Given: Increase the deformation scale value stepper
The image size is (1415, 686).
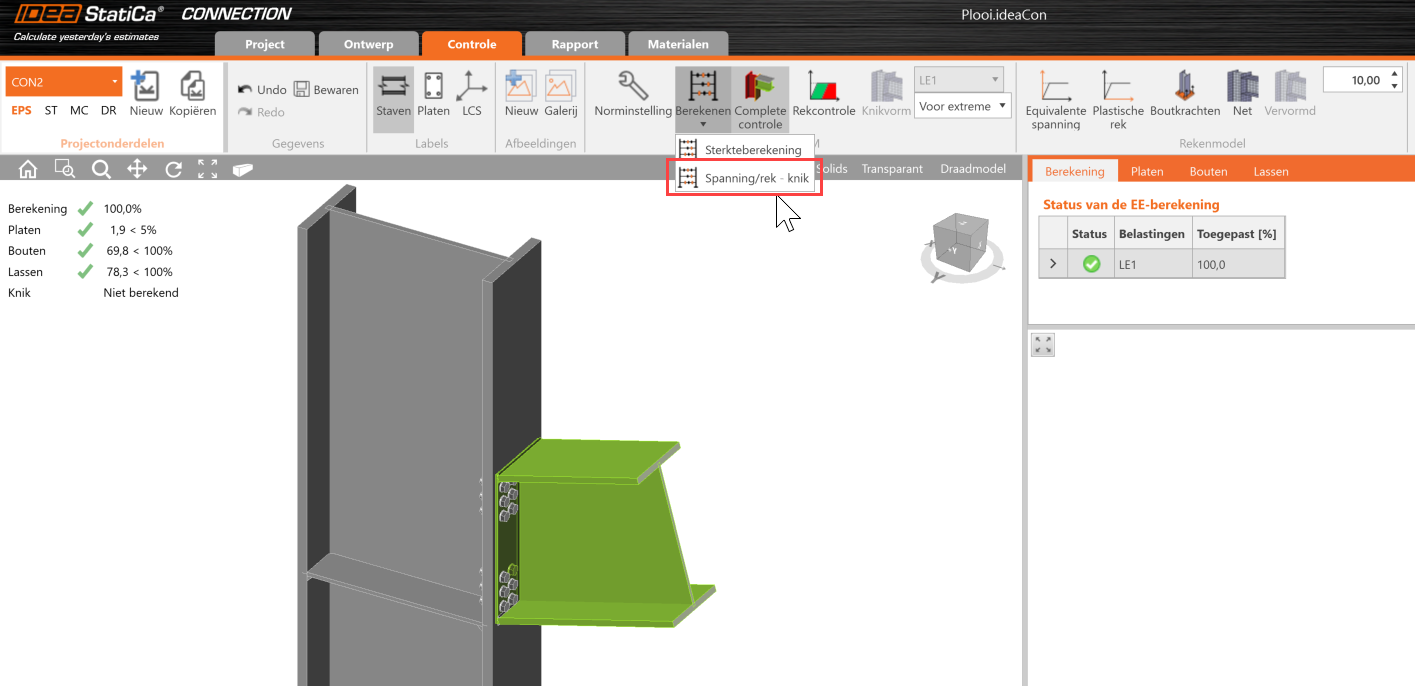Looking at the screenshot, I should 1394,74.
